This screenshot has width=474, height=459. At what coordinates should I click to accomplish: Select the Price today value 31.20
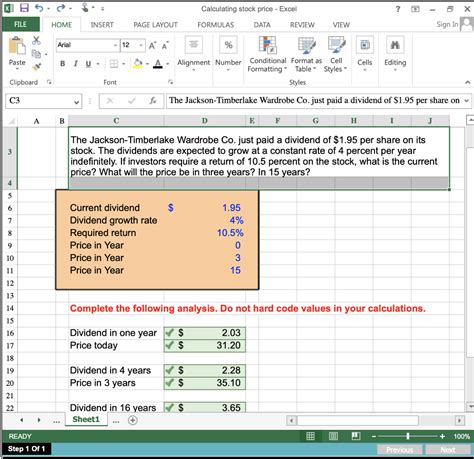tap(205, 346)
